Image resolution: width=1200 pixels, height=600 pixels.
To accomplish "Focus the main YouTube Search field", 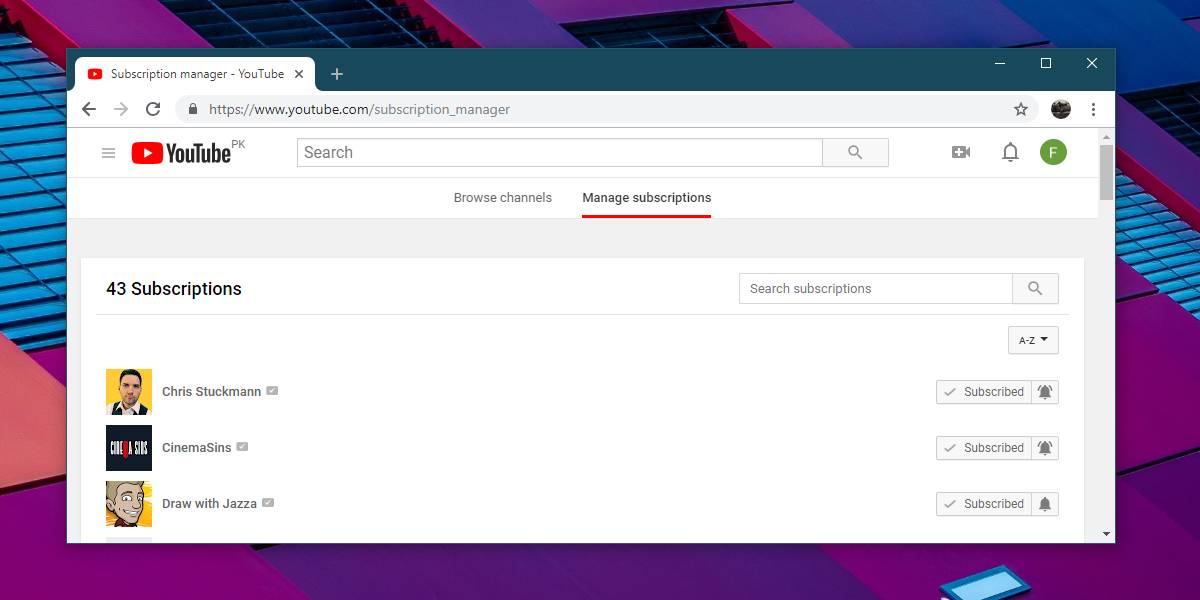I will (560, 152).
